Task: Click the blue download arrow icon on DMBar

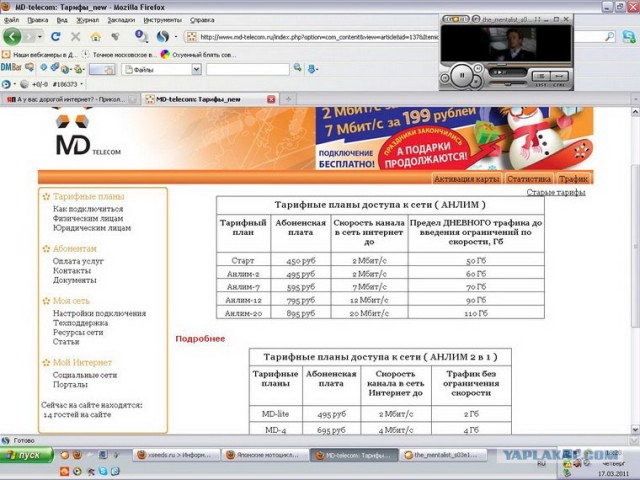Action: [x=312, y=69]
